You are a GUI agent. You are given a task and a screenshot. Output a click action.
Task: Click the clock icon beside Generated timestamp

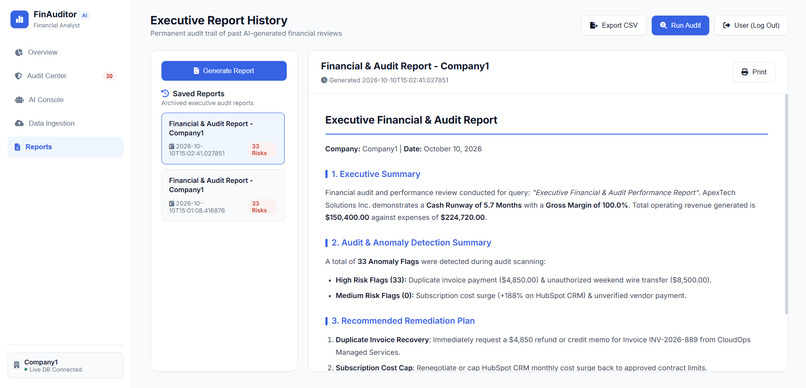click(x=324, y=80)
